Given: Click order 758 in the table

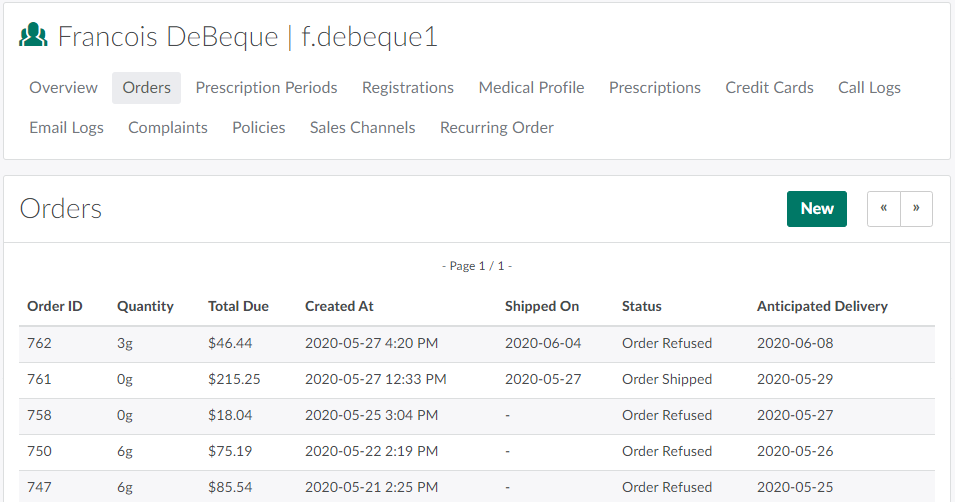Looking at the screenshot, I should pos(40,415).
